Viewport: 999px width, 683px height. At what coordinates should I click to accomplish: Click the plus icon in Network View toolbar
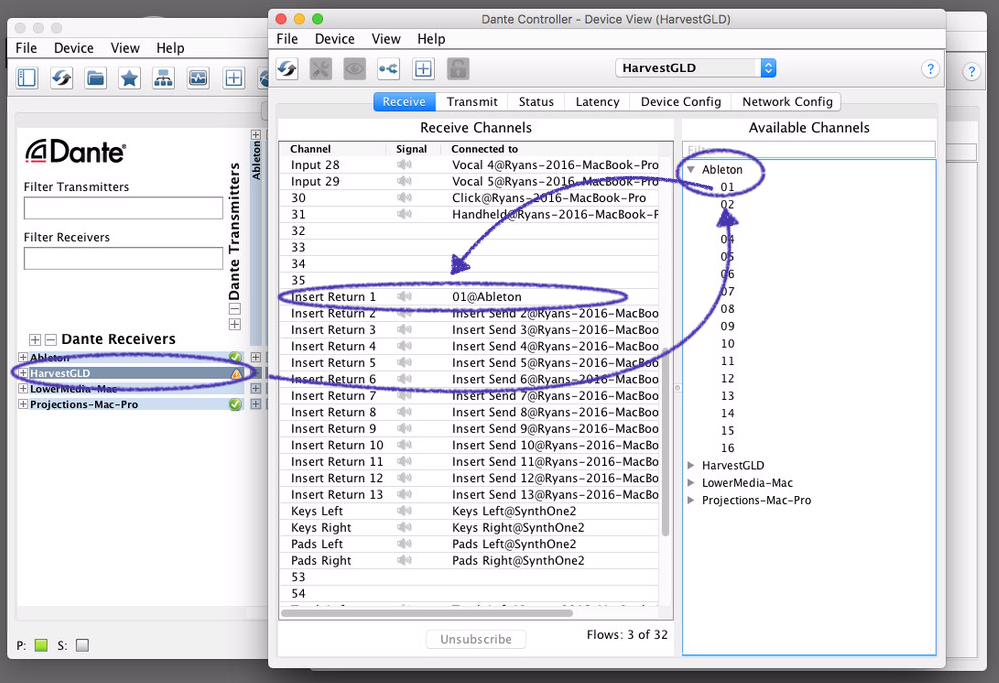pos(234,78)
